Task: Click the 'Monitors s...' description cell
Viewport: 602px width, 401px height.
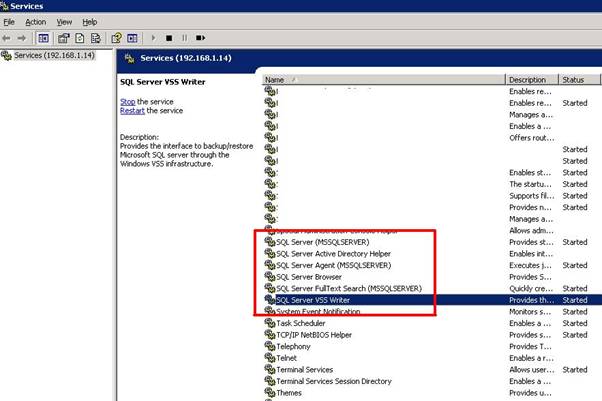Action: click(x=530, y=312)
